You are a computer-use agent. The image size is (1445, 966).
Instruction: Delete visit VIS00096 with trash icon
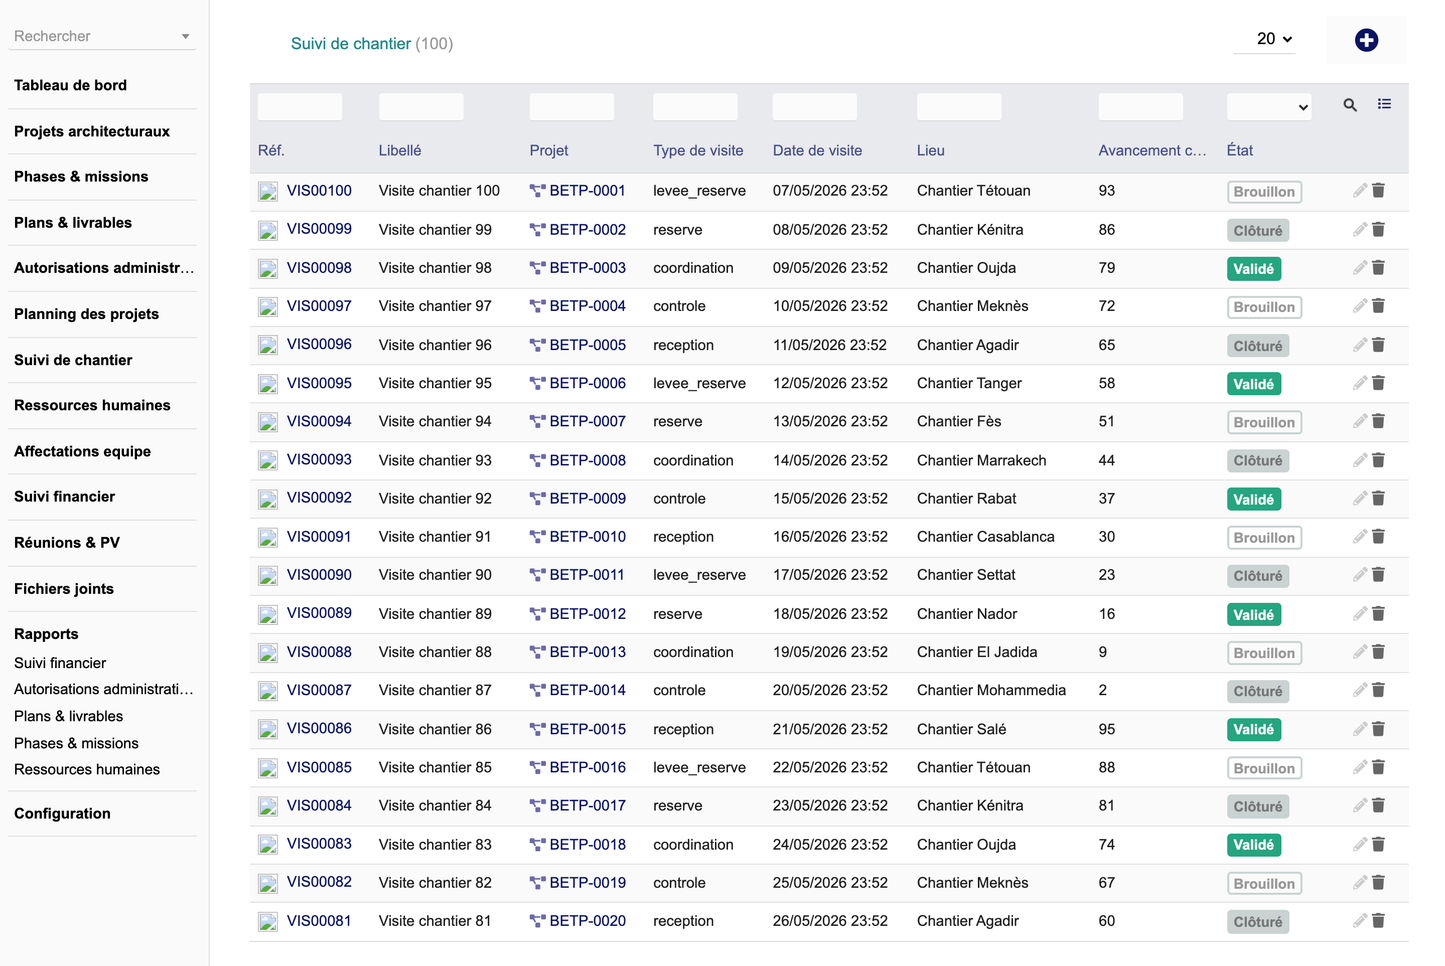[x=1378, y=345]
